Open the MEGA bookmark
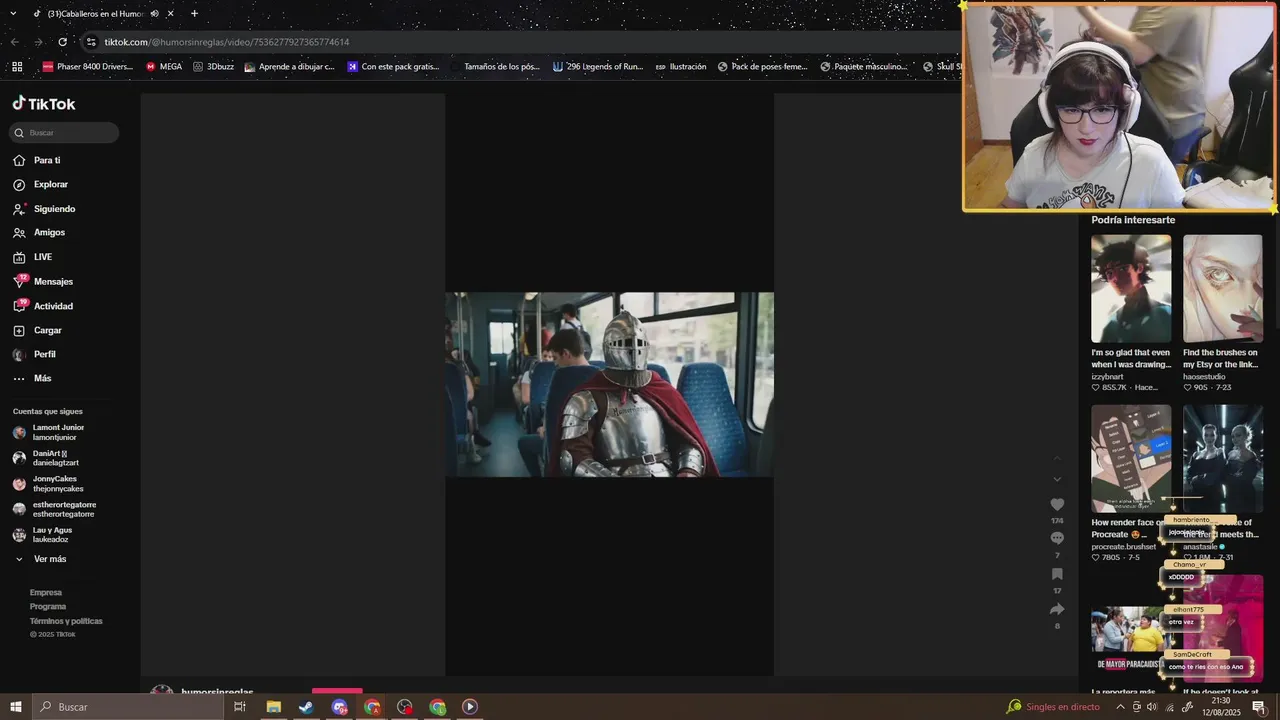This screenshot has height=720, width=1280. click(164, 67)
